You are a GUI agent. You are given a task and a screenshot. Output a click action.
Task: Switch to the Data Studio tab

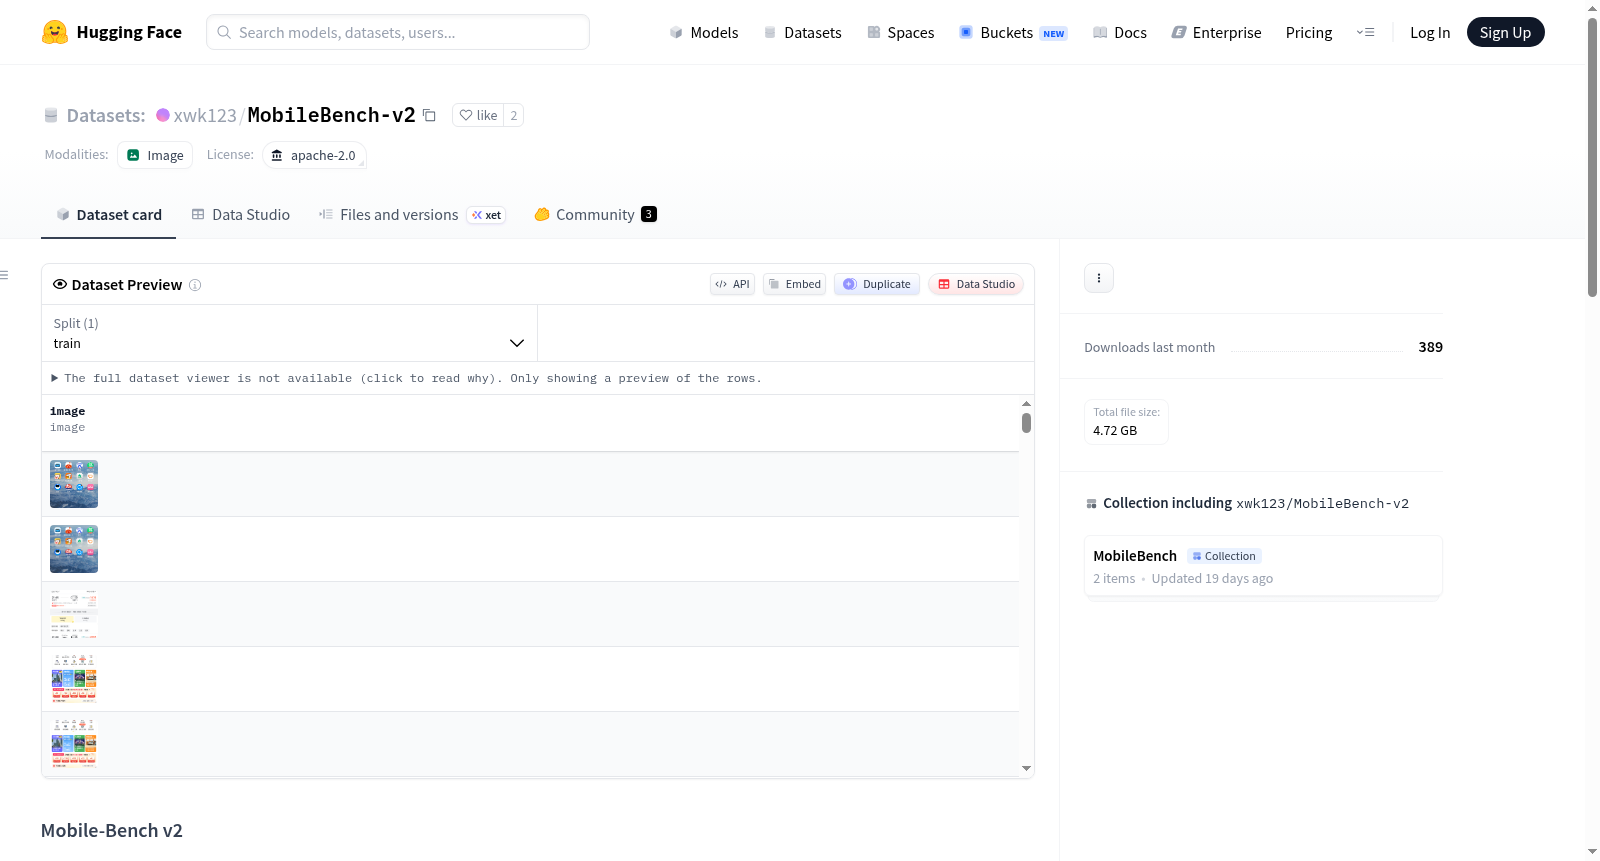click(241, 214)
